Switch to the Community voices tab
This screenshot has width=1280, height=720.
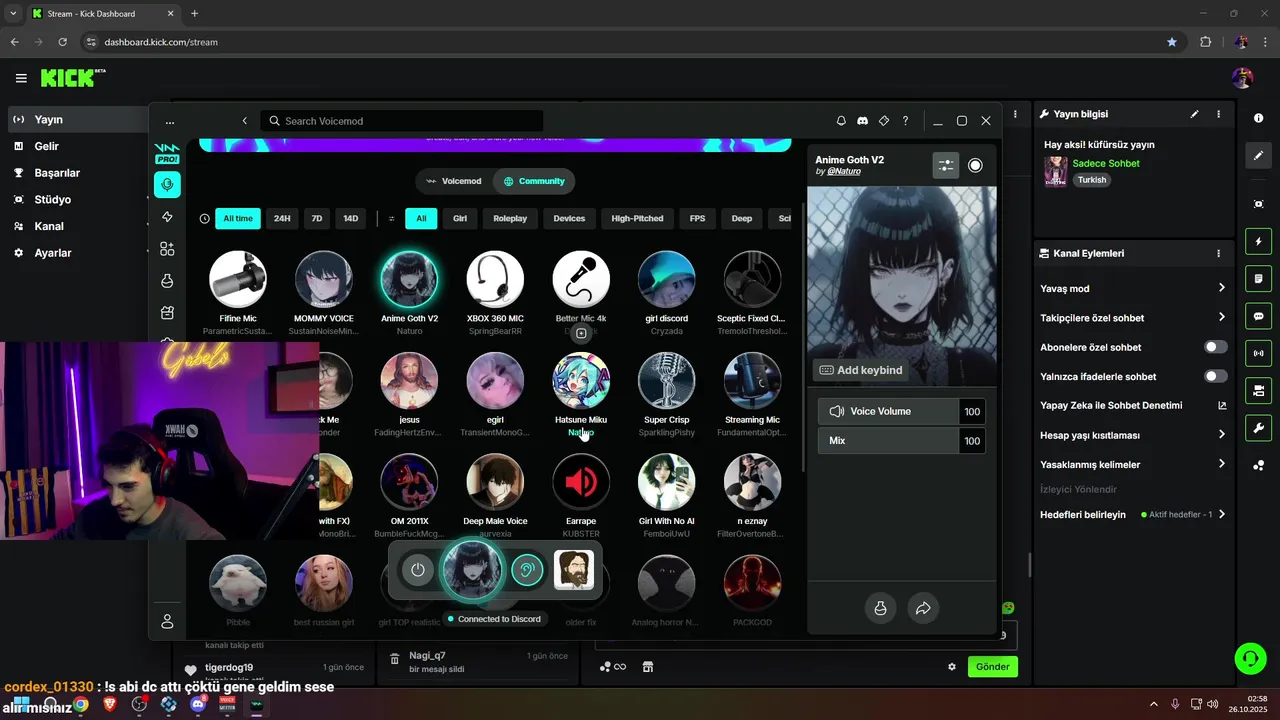tap(534, 181)
